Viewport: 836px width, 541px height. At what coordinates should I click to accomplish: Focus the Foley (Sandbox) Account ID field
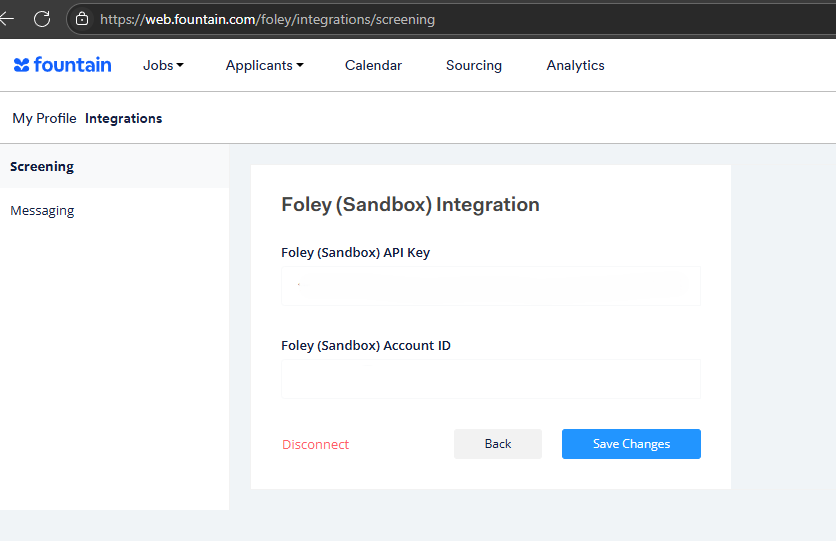click(491, 379)
